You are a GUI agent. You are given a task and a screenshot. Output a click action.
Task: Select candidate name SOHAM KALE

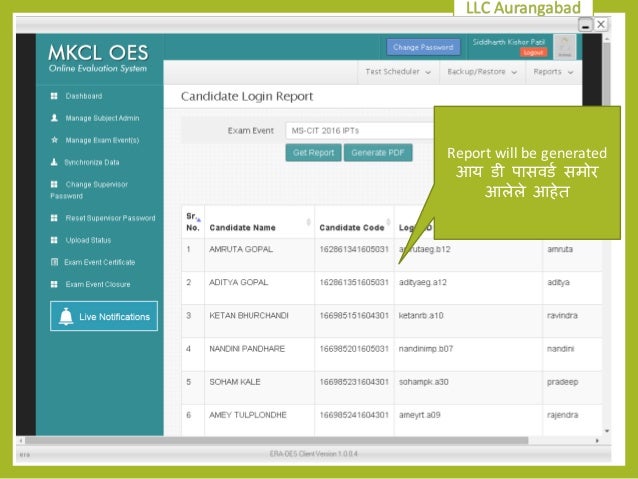point(235,382)
